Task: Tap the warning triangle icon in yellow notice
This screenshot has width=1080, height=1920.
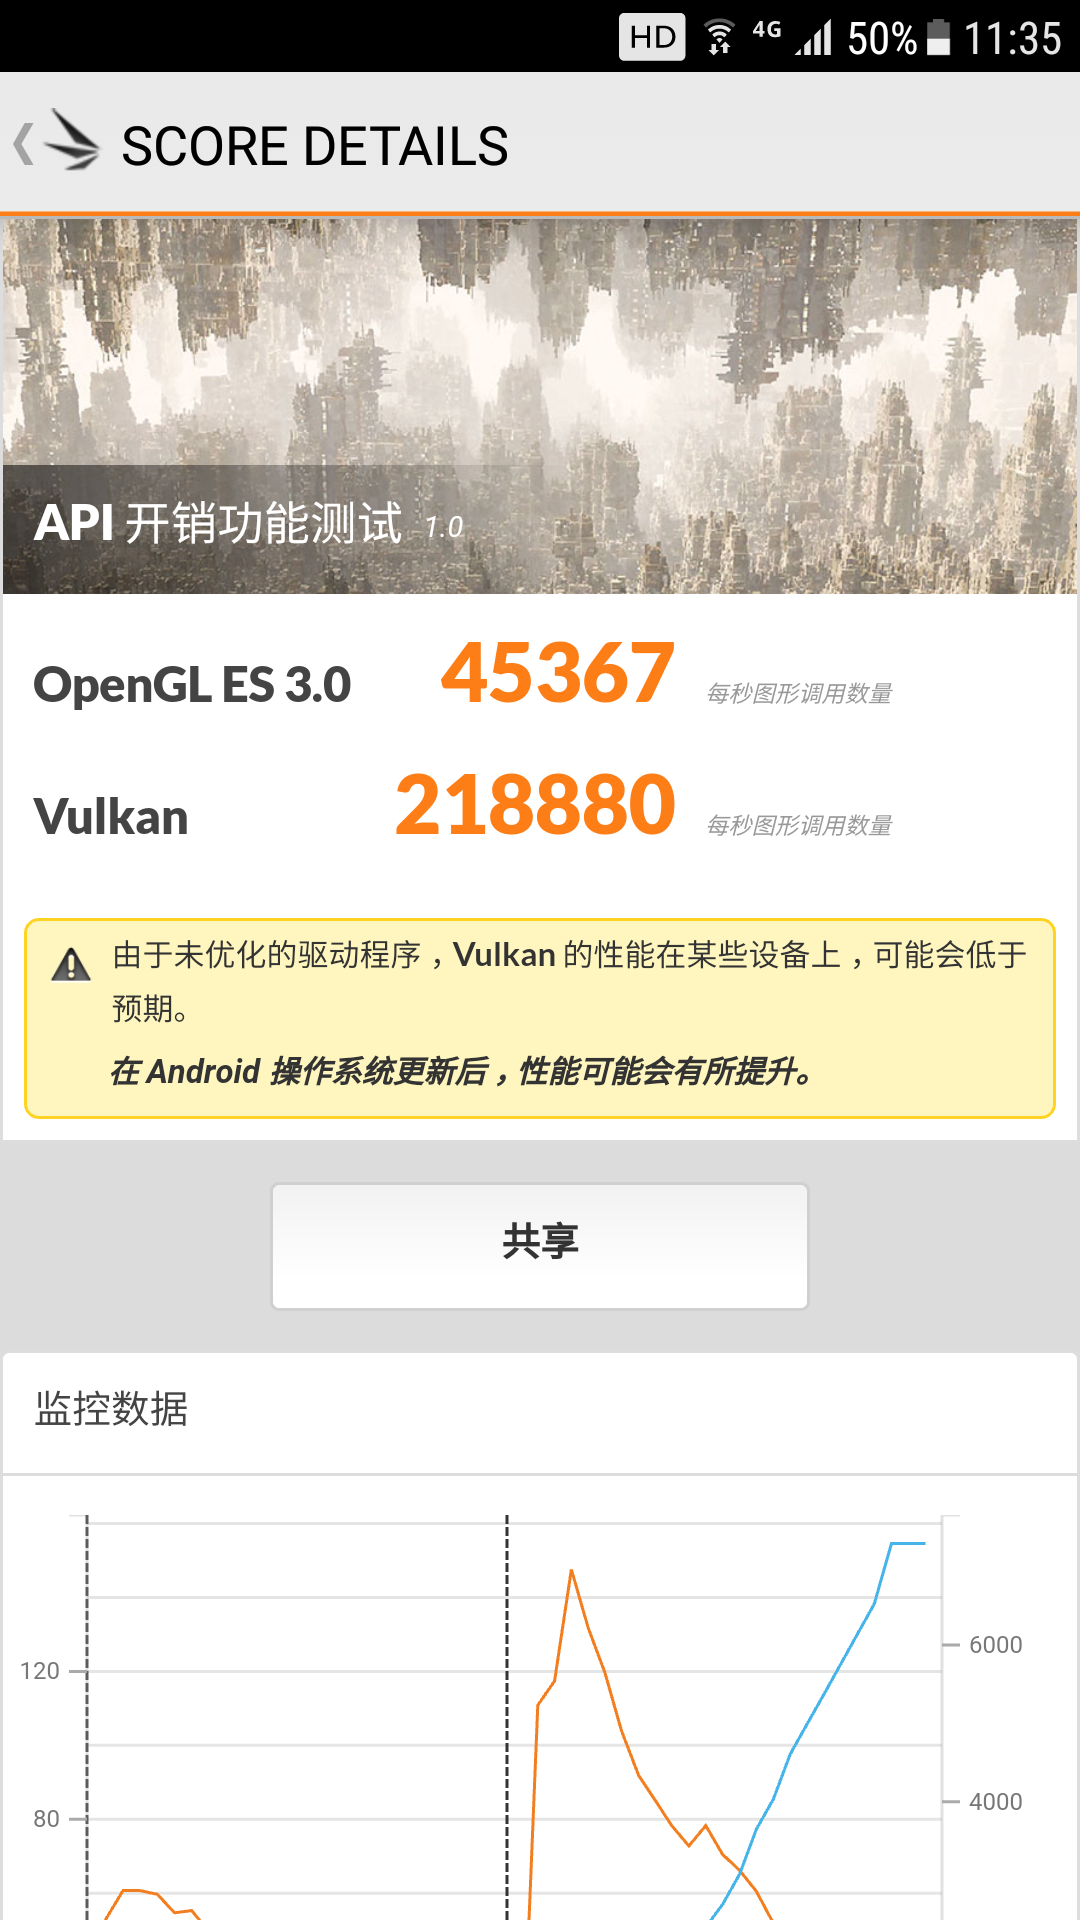Action: tap(71, 965)
